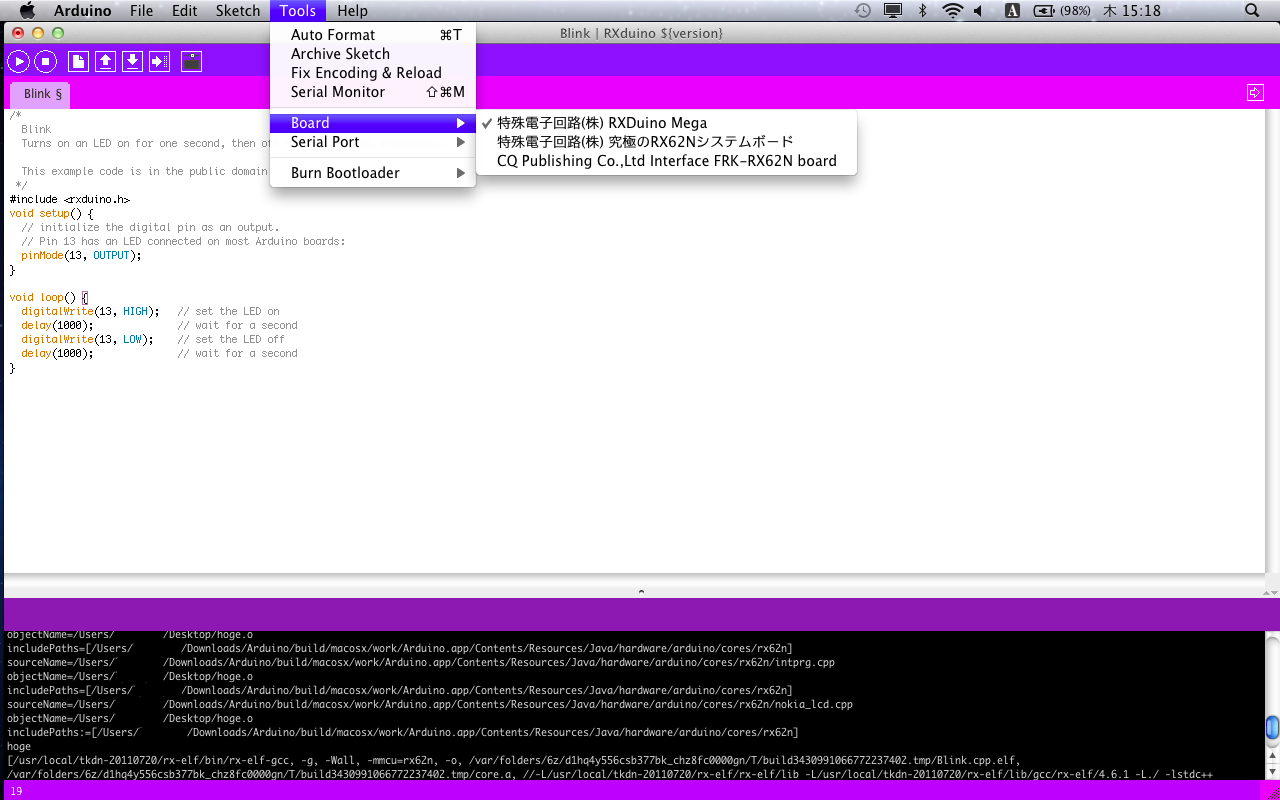Click the Save sketch down-arrow icon
1280x800 pixels.
[132, 62]
